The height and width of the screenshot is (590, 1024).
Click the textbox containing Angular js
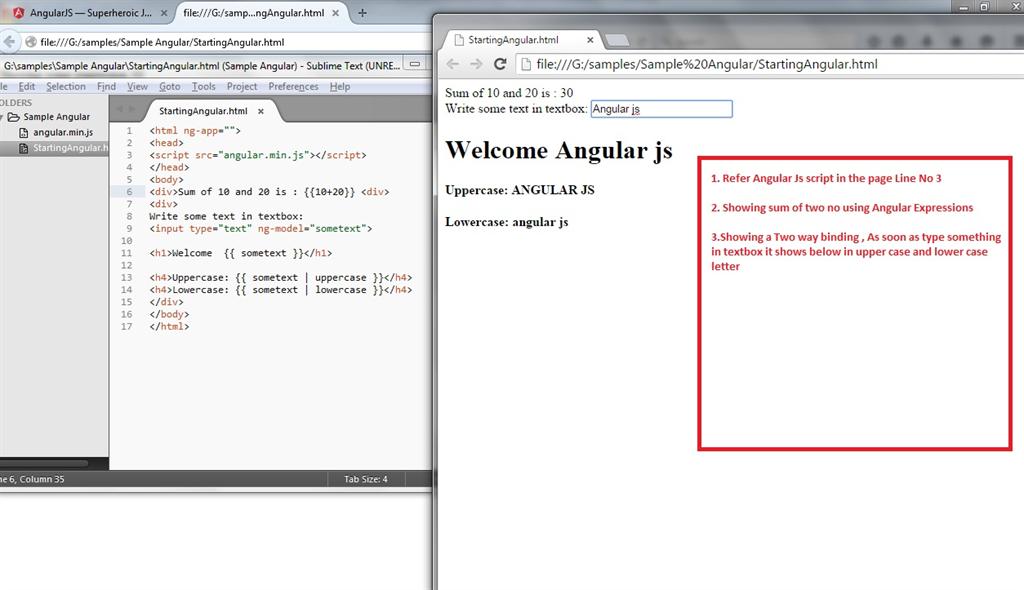tap(662, 109)
